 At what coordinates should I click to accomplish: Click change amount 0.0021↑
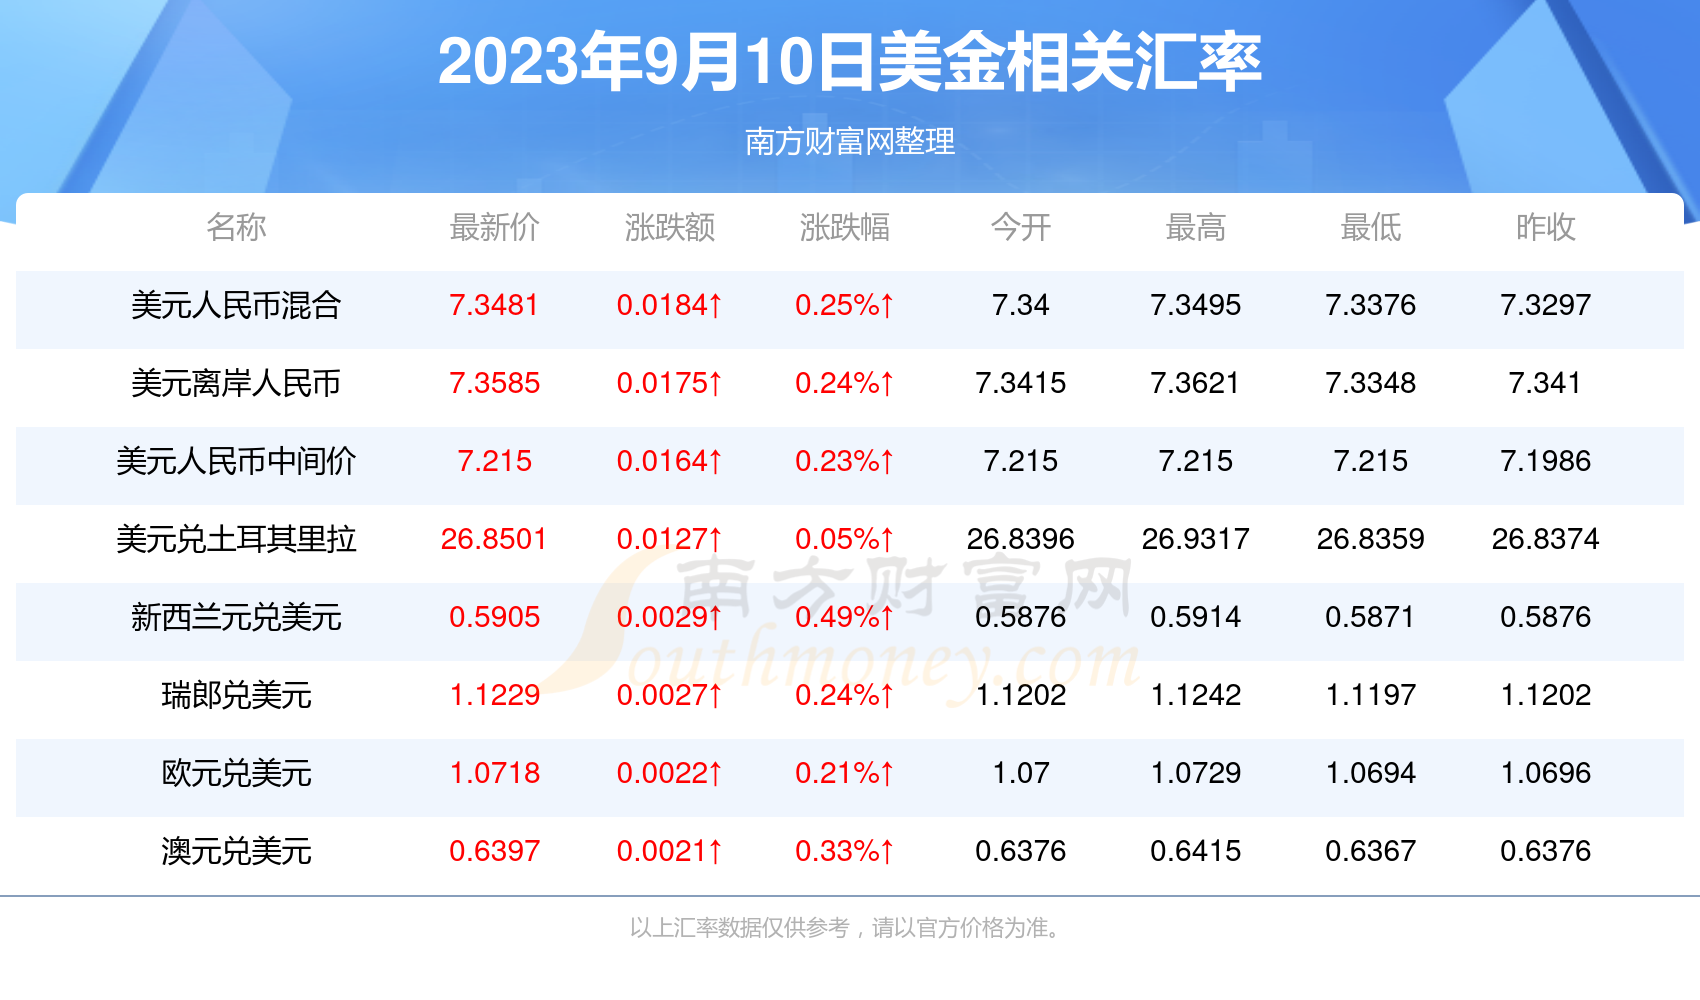tap(670, 851)
